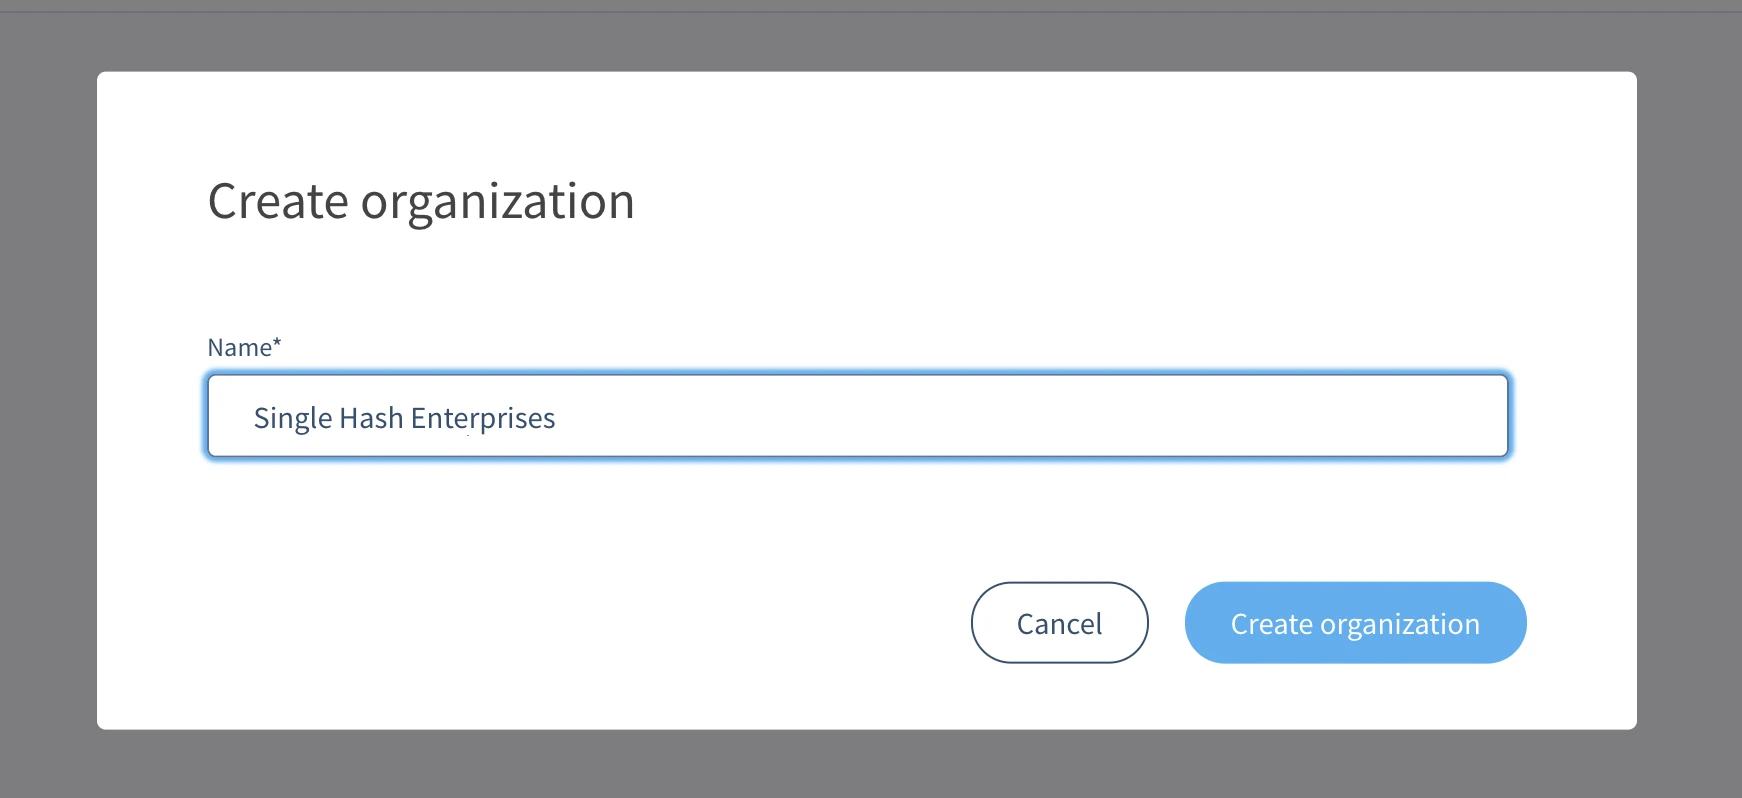This screenshot has width=1742, height=798.
Task: Click the grey overlay outside the dialog
Action: 50,400
